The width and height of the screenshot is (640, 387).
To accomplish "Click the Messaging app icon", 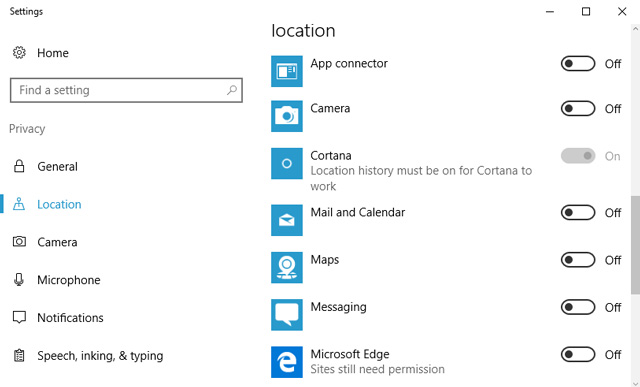I will [x=287, y=315].
